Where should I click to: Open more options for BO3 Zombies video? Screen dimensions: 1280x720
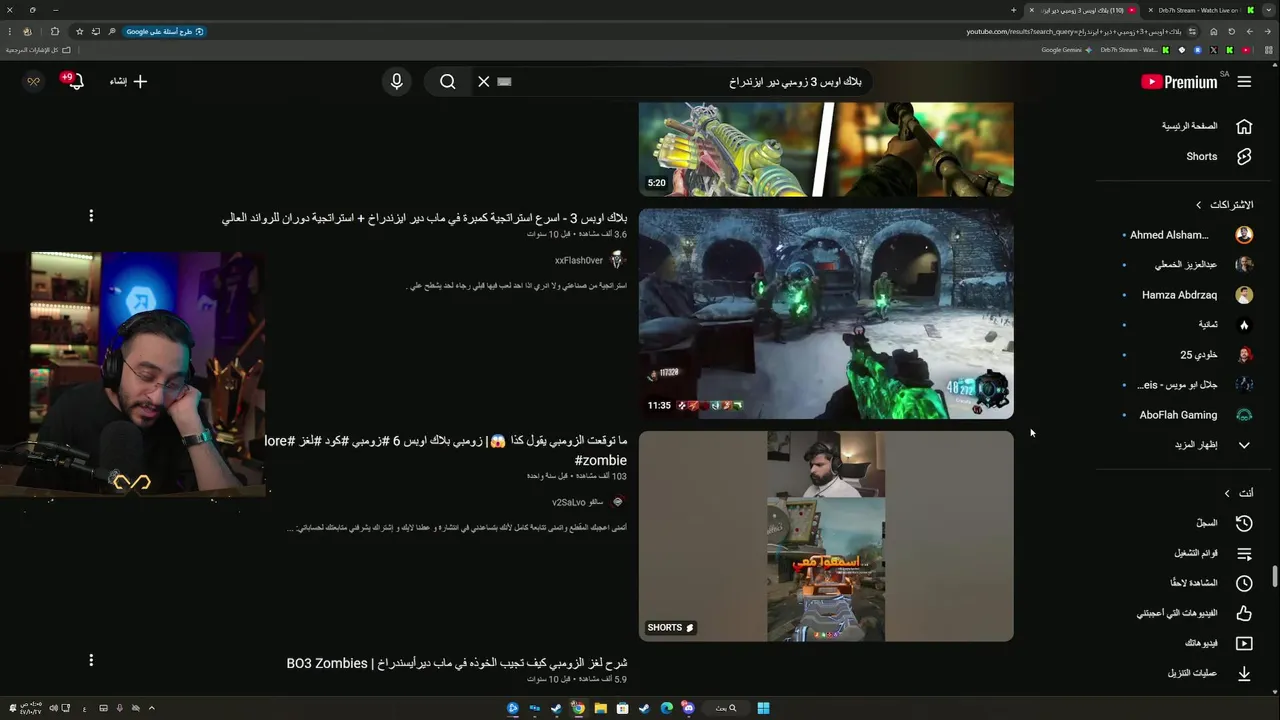[x=91, y=660]
